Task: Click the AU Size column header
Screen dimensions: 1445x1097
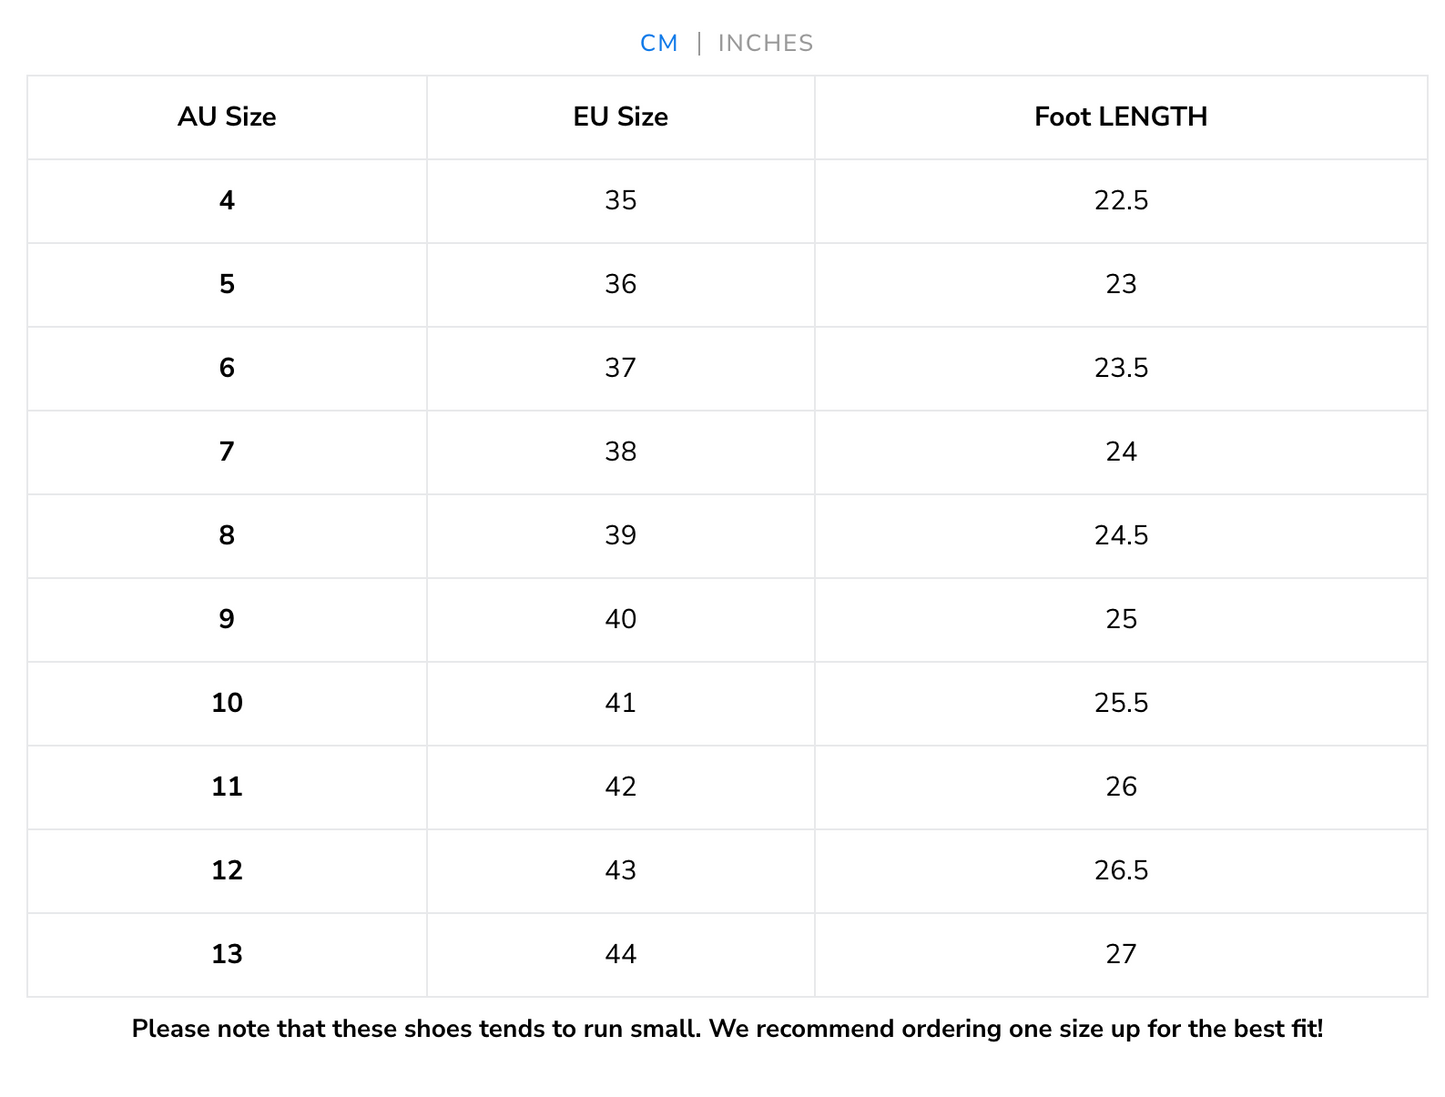Action: (227, 117)
